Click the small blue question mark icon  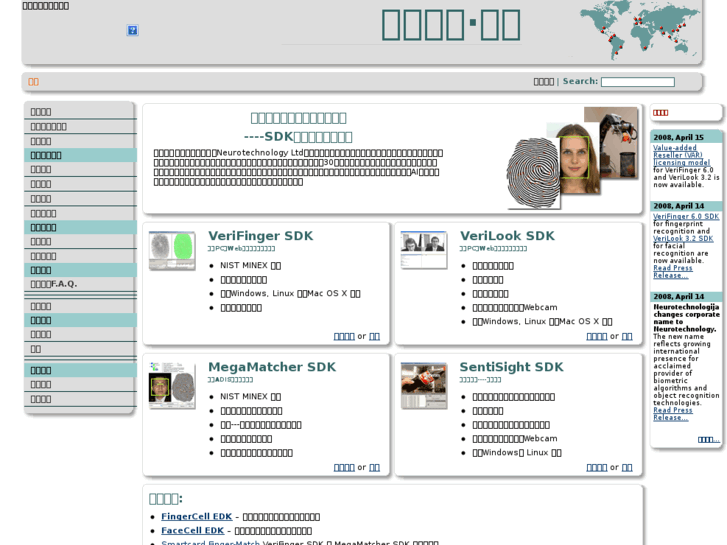(132, 31)
